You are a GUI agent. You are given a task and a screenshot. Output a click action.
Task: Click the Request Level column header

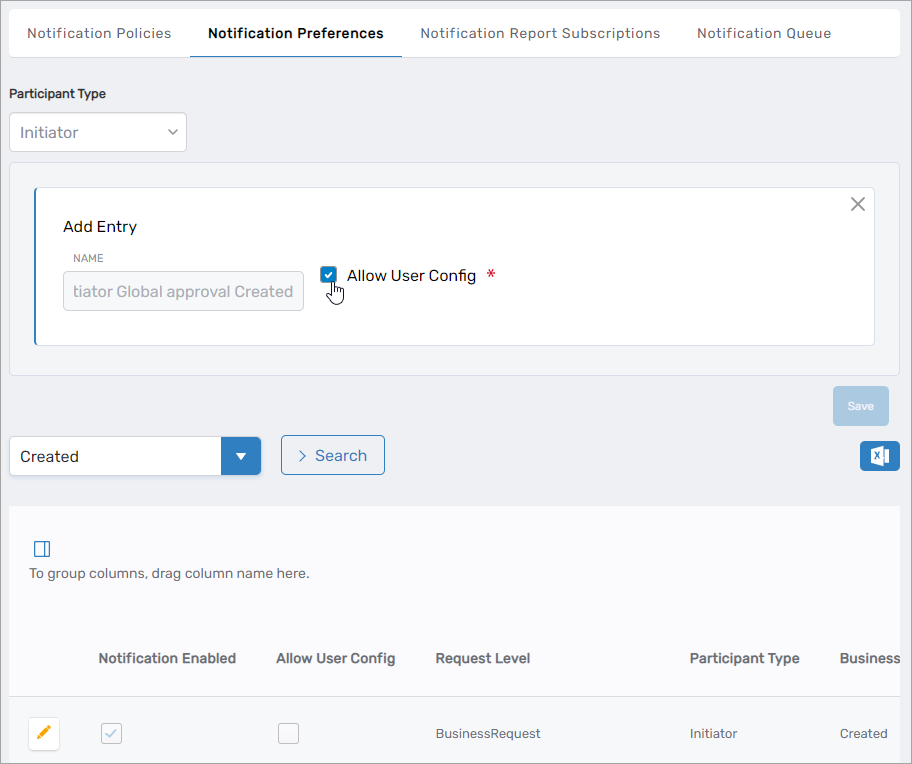click(482, 658)
